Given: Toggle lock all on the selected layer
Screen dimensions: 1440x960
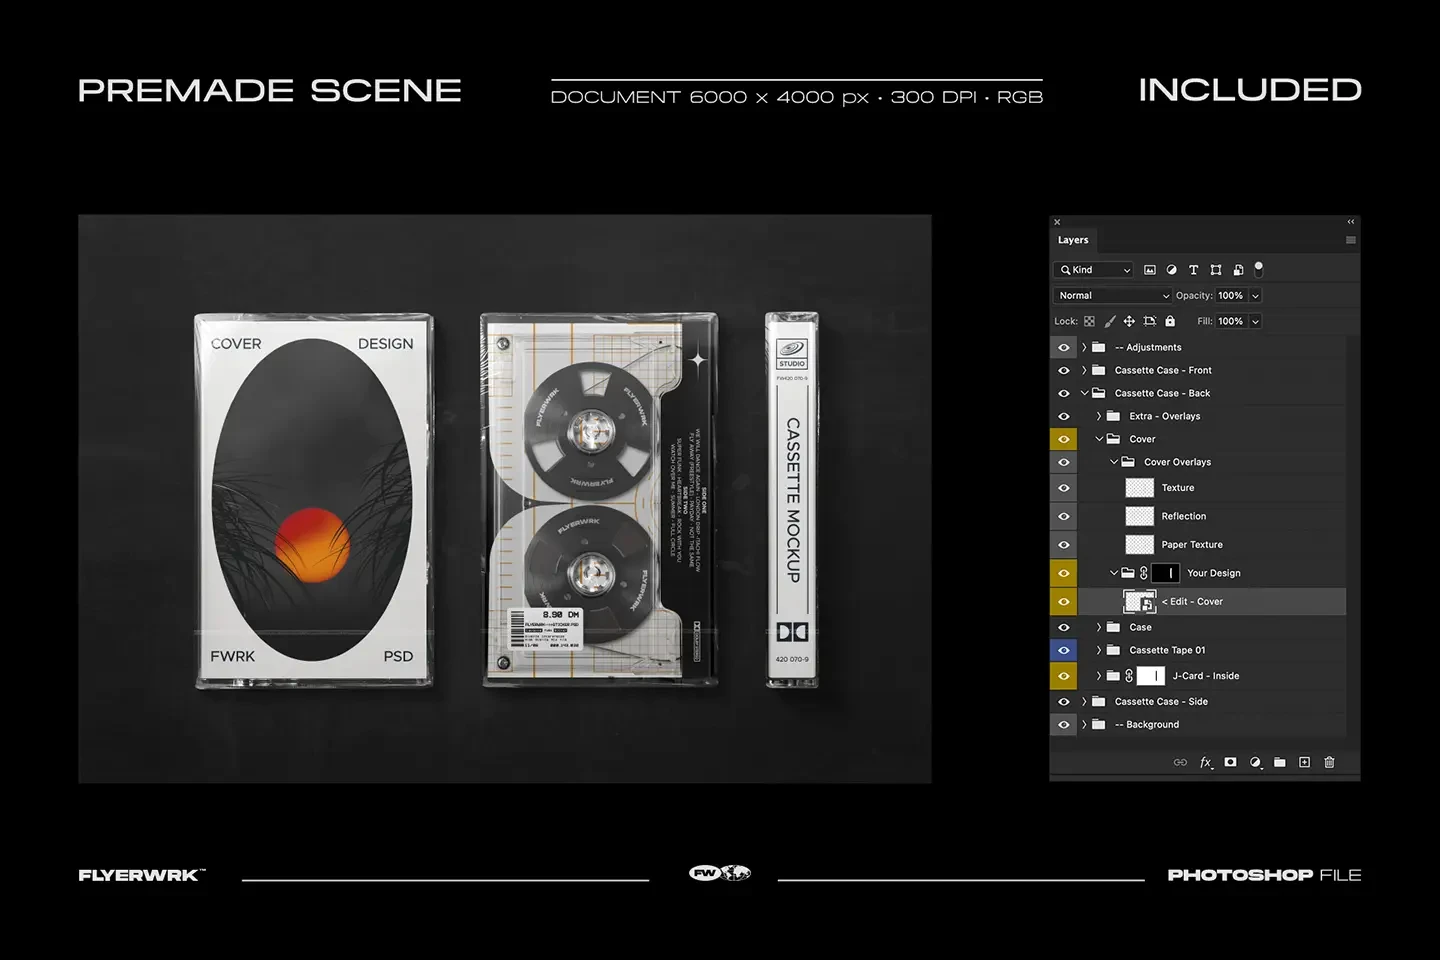Looking at the screenshot, I should coord(1170,320).
